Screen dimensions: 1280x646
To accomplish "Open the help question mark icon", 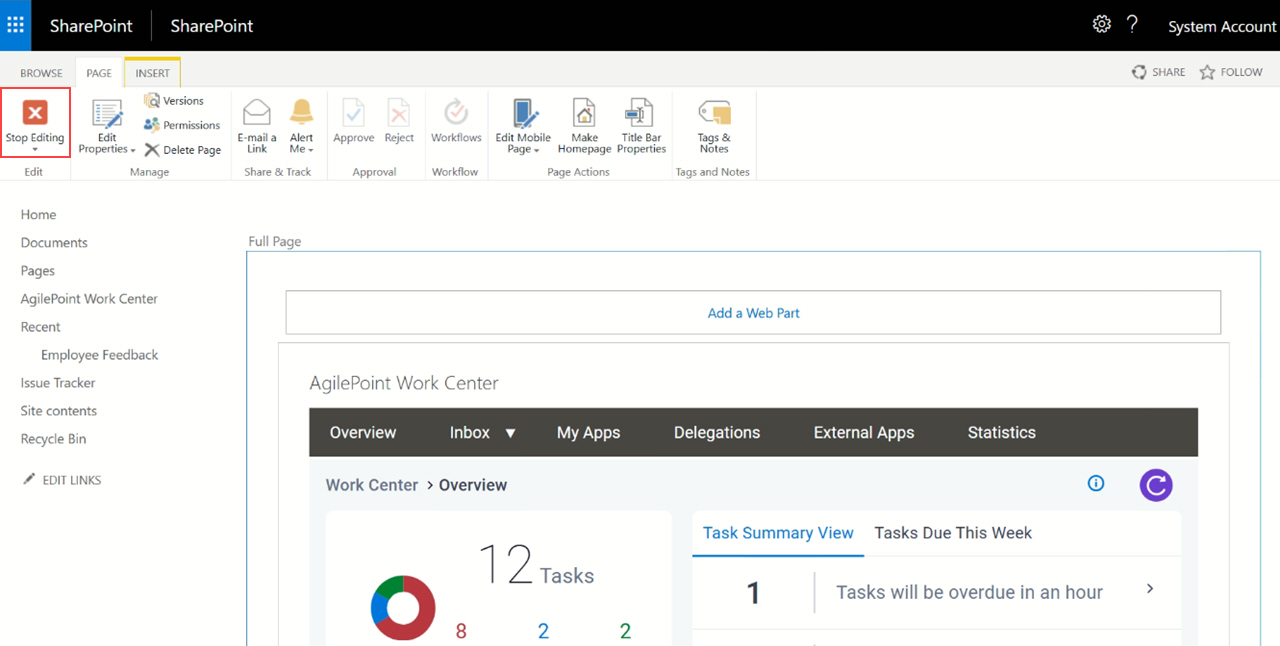I will pos(1132,24).
